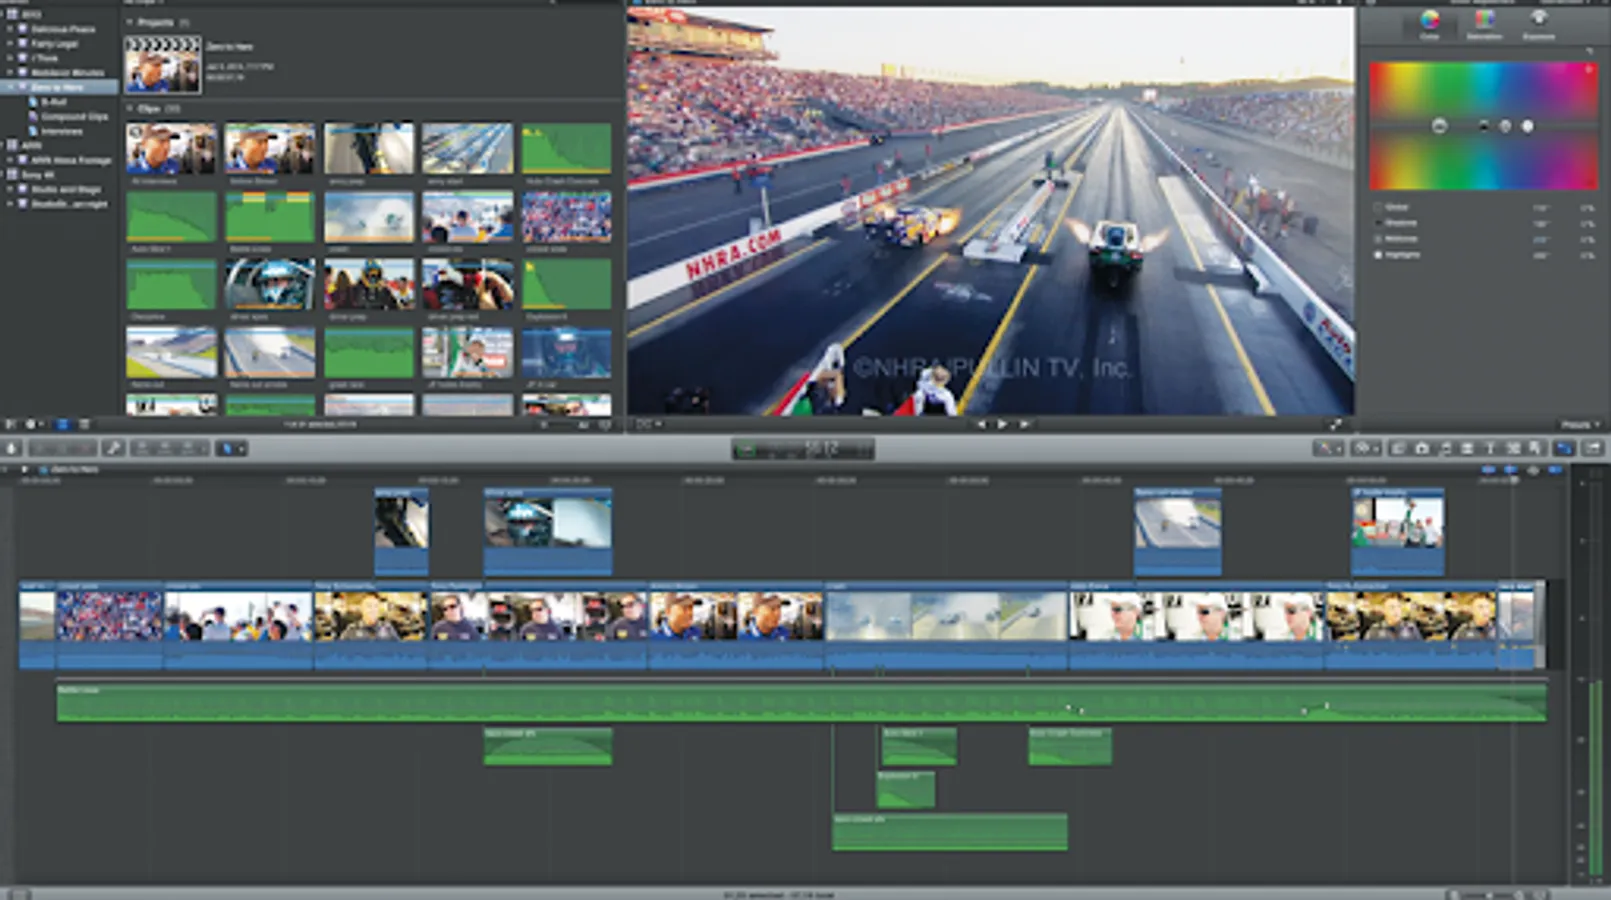Switch browser to filmstrip view
Screen dimensions: 1611x900
[x=62, y=425]
